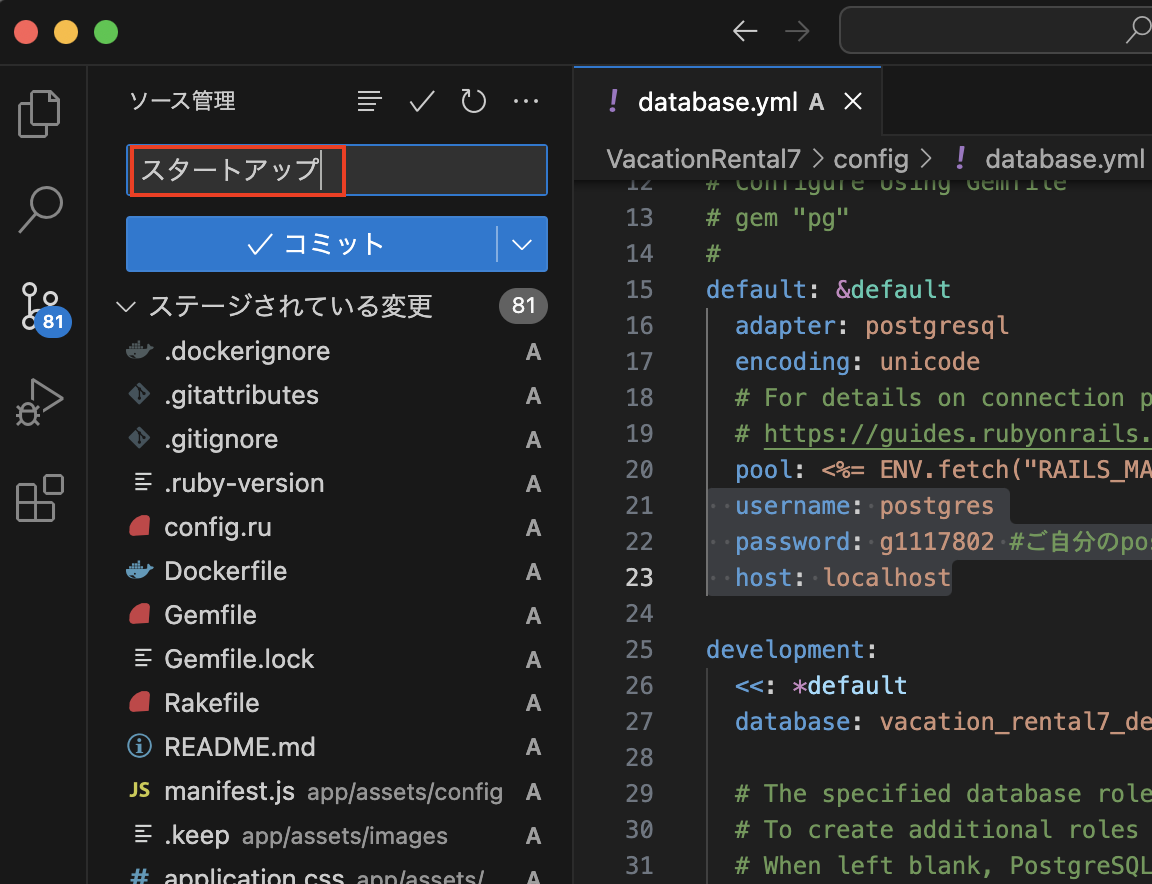Open .keep in app/assets/images
This screenshot has width=1152, height=884.
tap(196, 836)
